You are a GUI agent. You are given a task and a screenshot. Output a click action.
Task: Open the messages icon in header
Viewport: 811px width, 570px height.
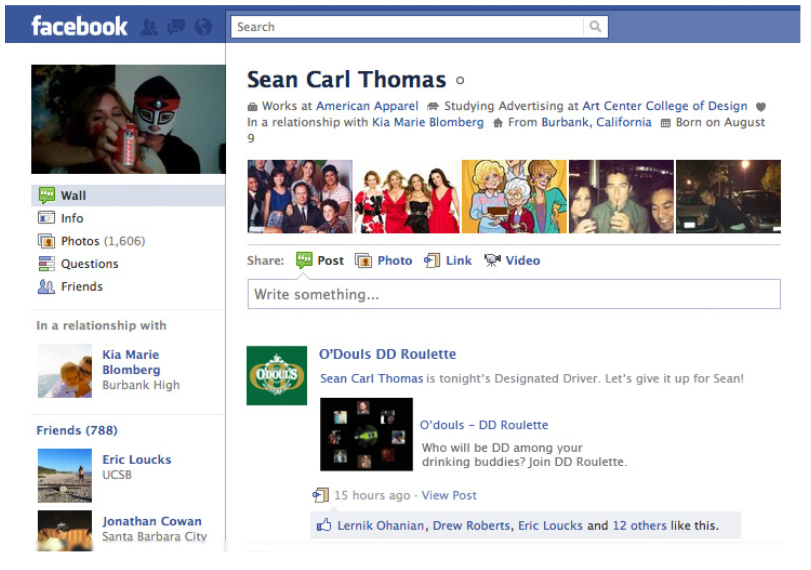pyautogui.click(x=176, y=26)
